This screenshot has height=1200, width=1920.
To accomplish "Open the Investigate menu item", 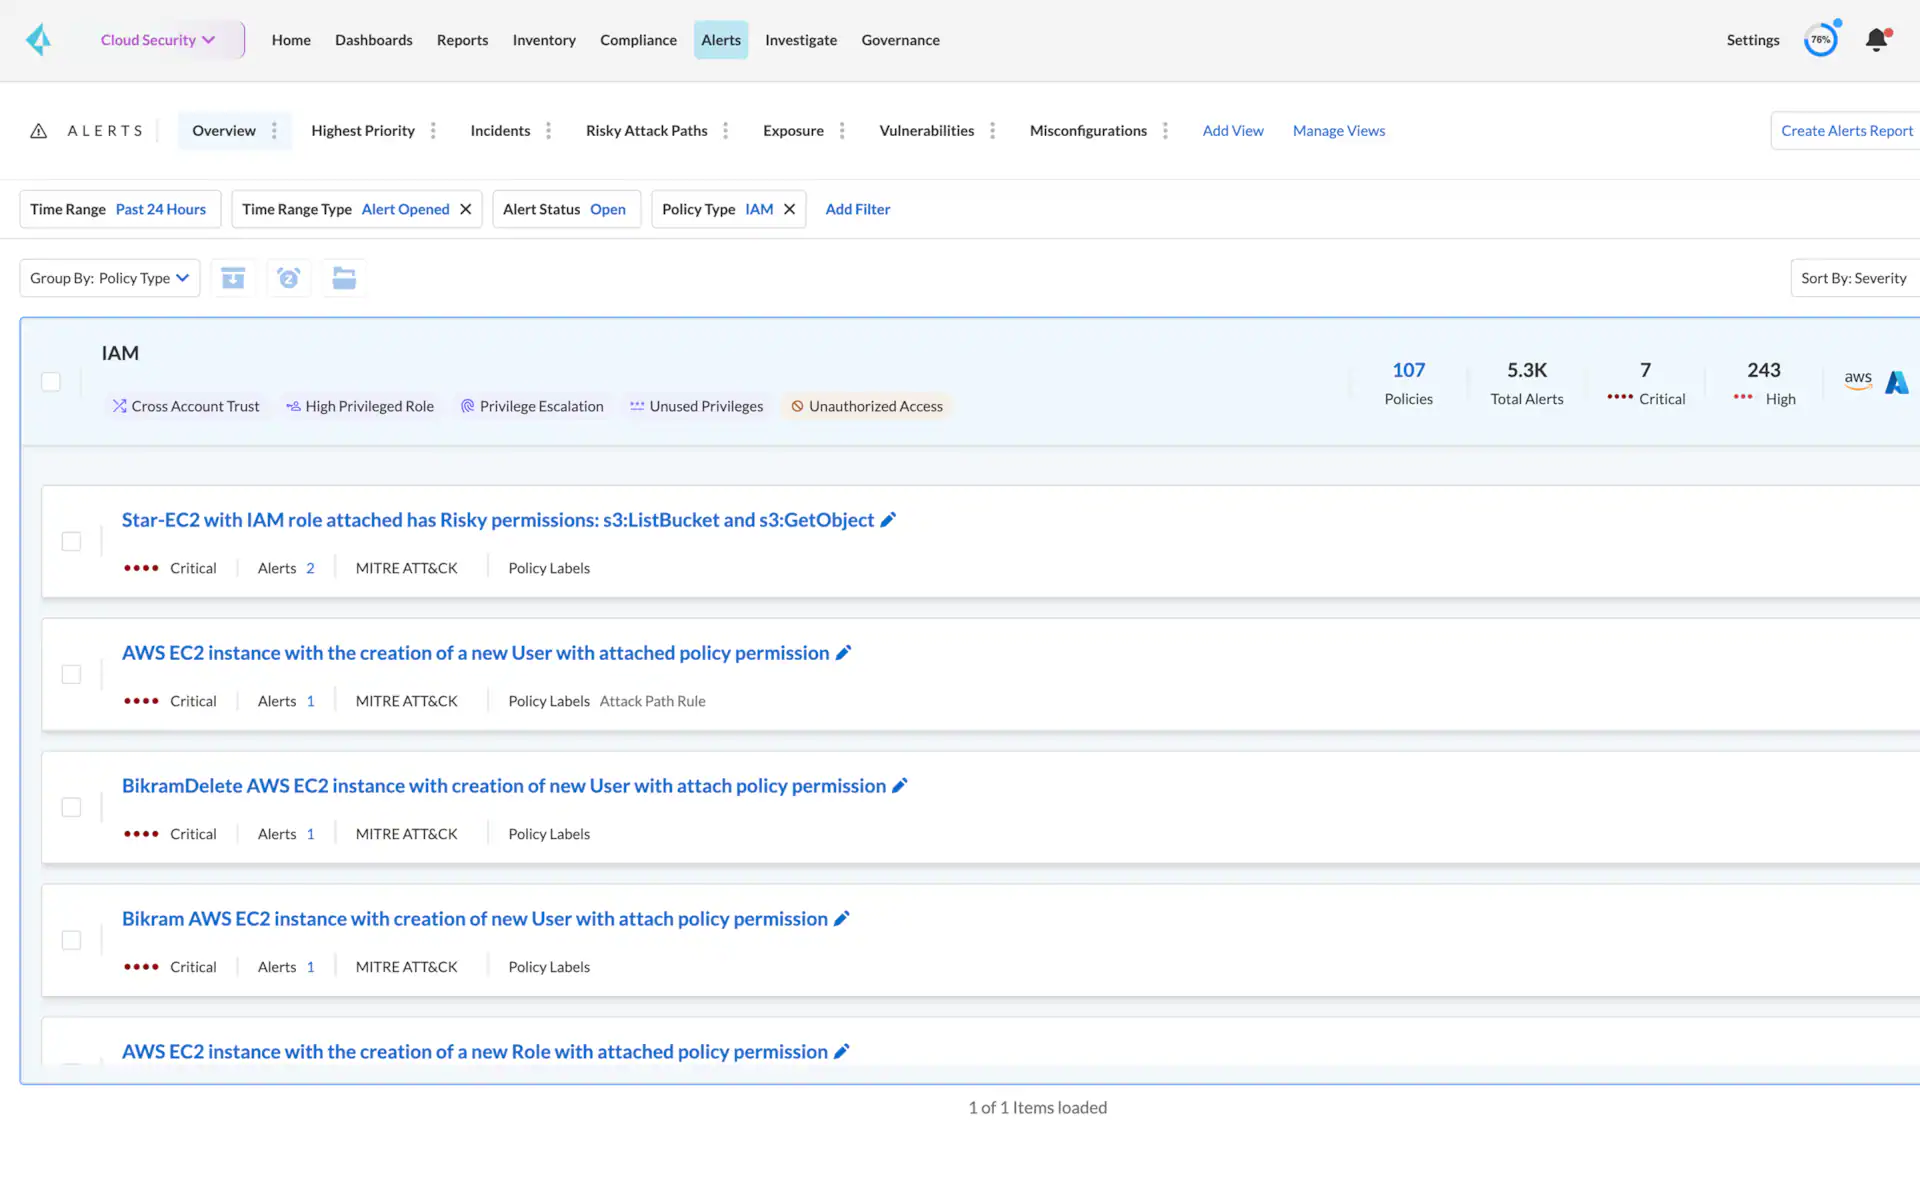I will [x=800, y=40].
